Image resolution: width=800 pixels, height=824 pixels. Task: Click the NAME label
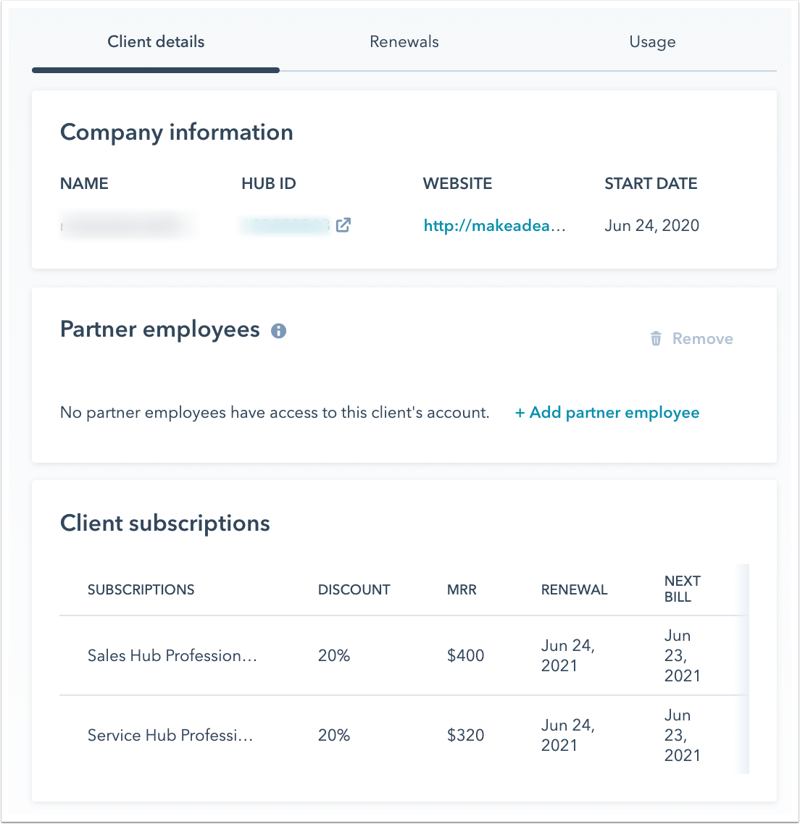(84, 183)
